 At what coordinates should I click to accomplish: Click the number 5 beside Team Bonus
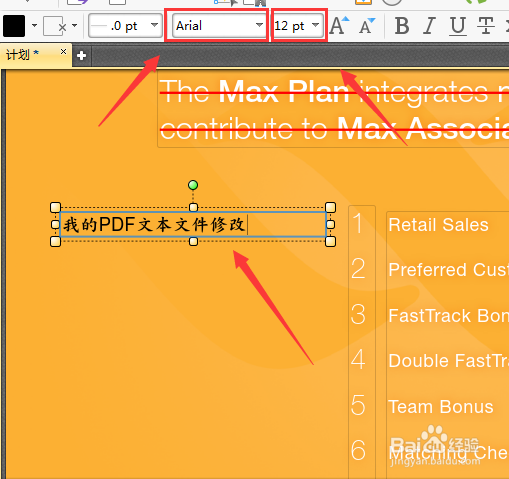358,405
